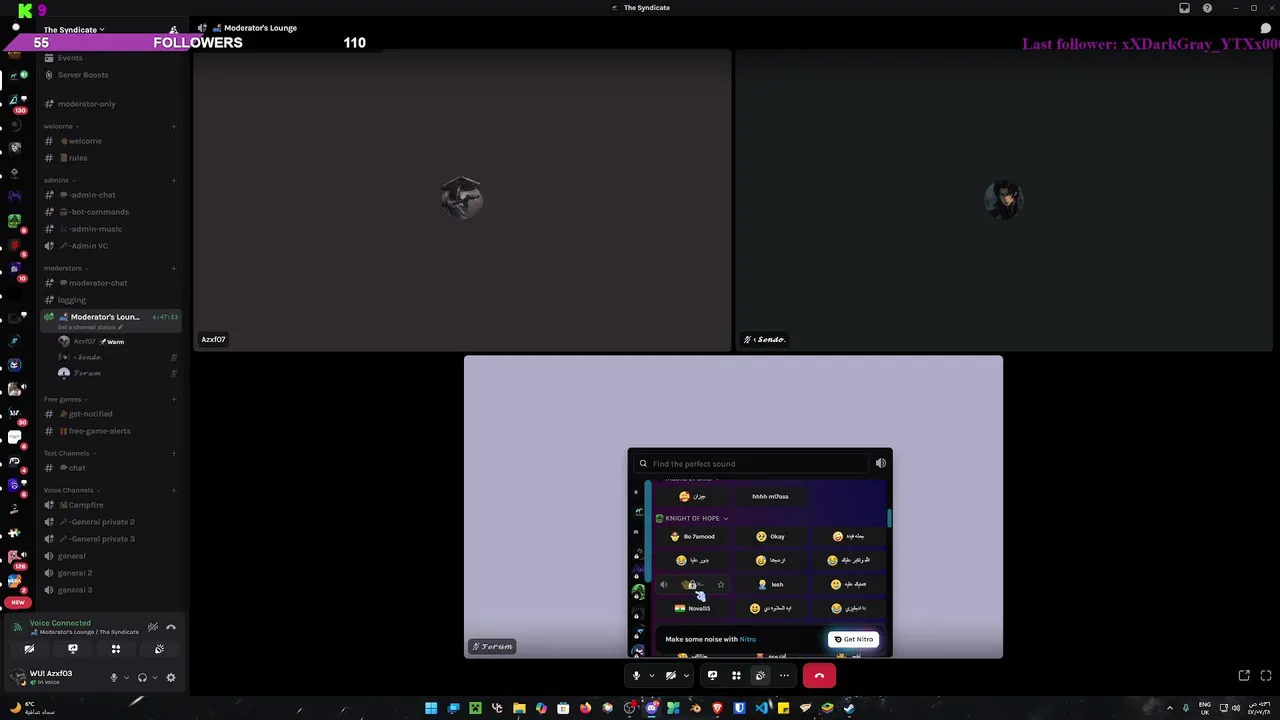
Task: Add a channel to the moderators category
Action: pos(174,268)
